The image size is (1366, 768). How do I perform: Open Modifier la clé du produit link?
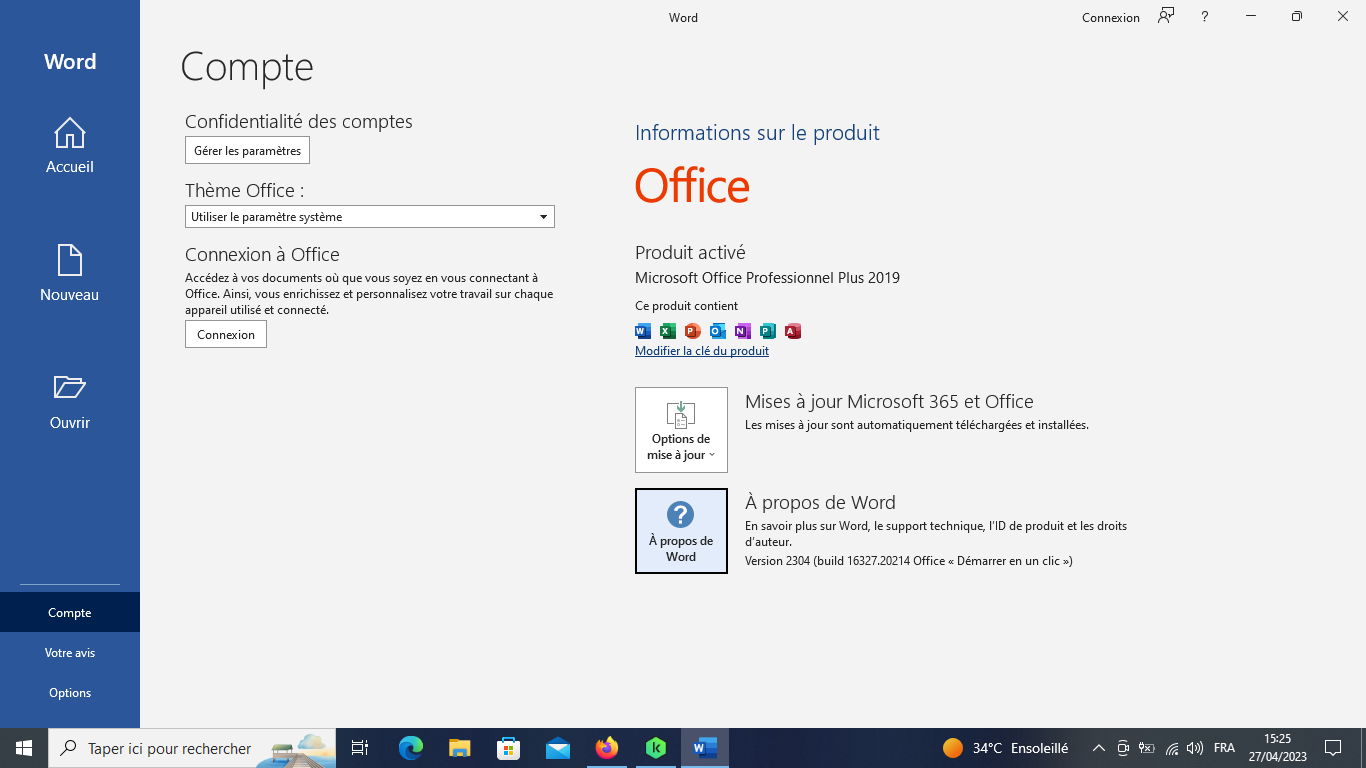(x=702, y=351)
